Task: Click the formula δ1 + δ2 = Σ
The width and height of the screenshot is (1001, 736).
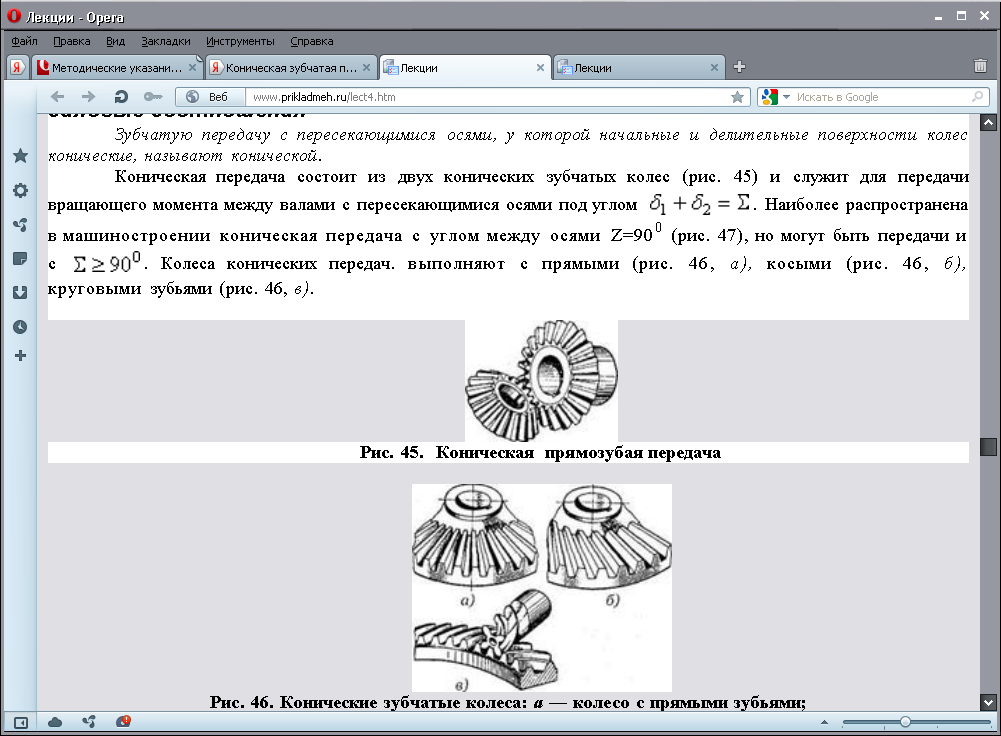Action: (x=699, y=204)
